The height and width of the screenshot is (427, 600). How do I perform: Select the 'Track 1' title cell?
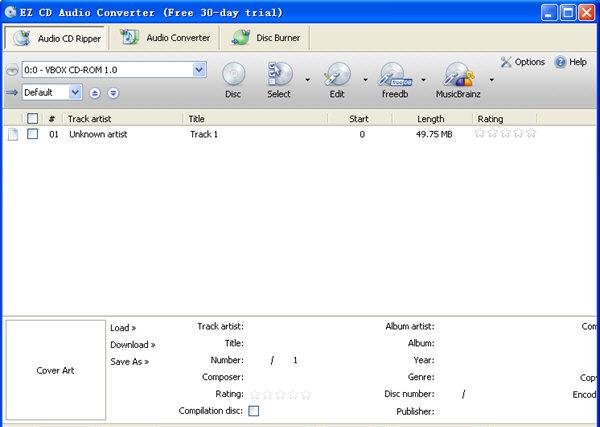tap(204, 134)
